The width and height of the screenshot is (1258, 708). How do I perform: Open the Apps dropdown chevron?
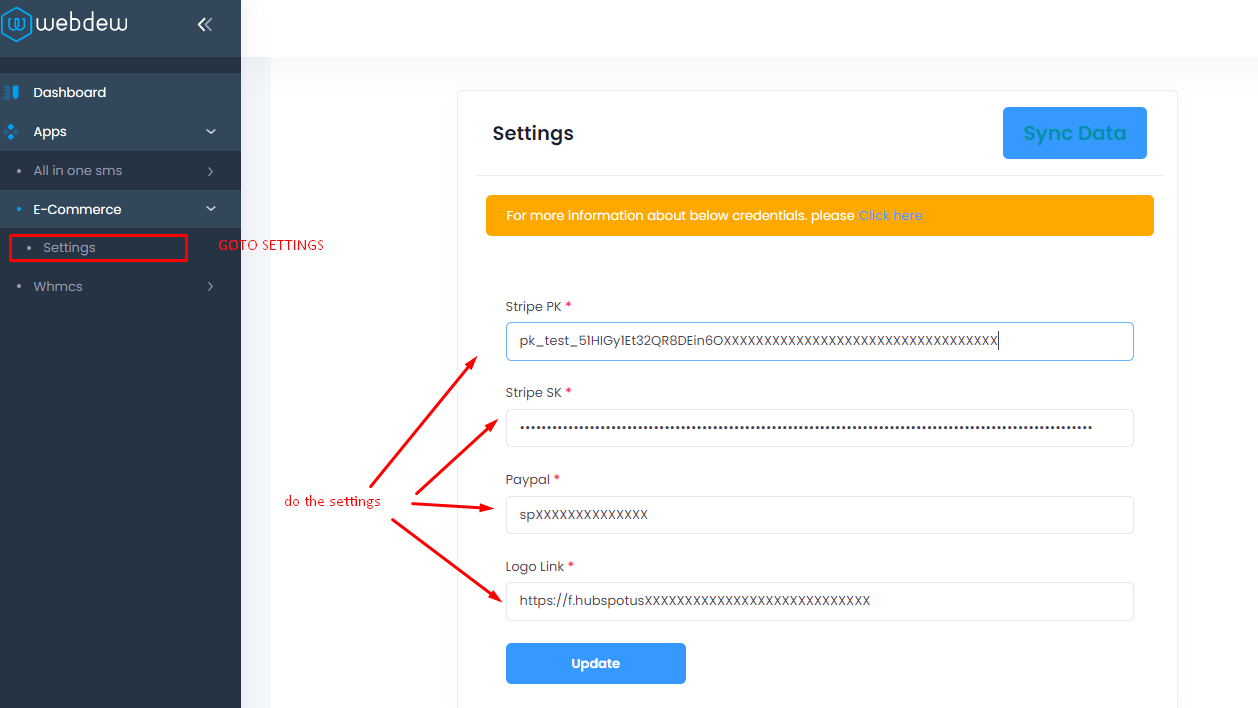pyautogui.click(x=210, y=131)
